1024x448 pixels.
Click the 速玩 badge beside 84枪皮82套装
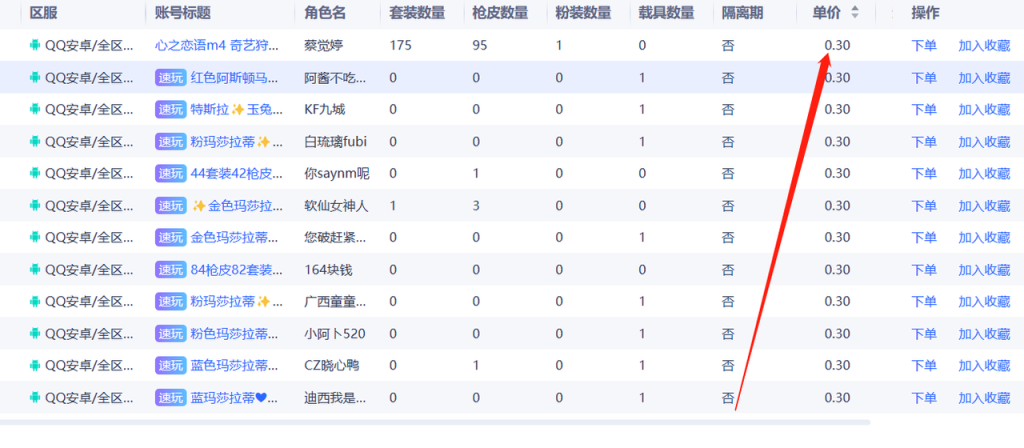pyautogui.click(x=170, y=270)
